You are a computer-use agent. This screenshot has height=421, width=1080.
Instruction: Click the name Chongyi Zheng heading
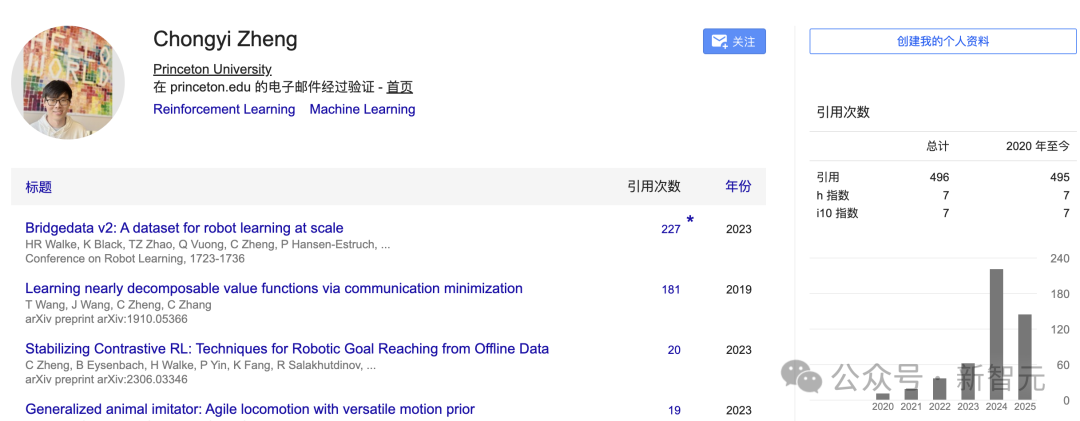pos(225,39)
